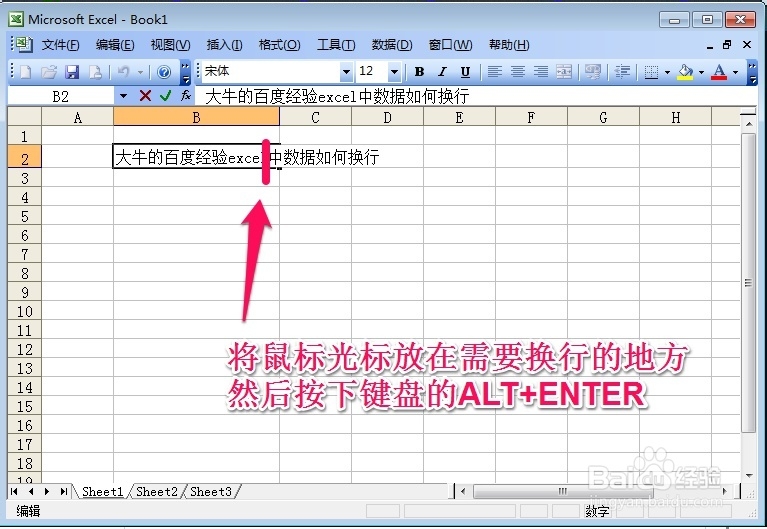Go to previous sheet arrow
This screenshot has width=767, height=529.
coord(31,491)
